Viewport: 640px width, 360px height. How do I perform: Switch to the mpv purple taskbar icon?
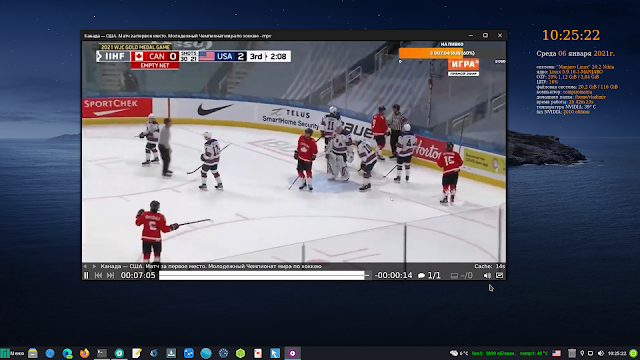click(292, 353)
